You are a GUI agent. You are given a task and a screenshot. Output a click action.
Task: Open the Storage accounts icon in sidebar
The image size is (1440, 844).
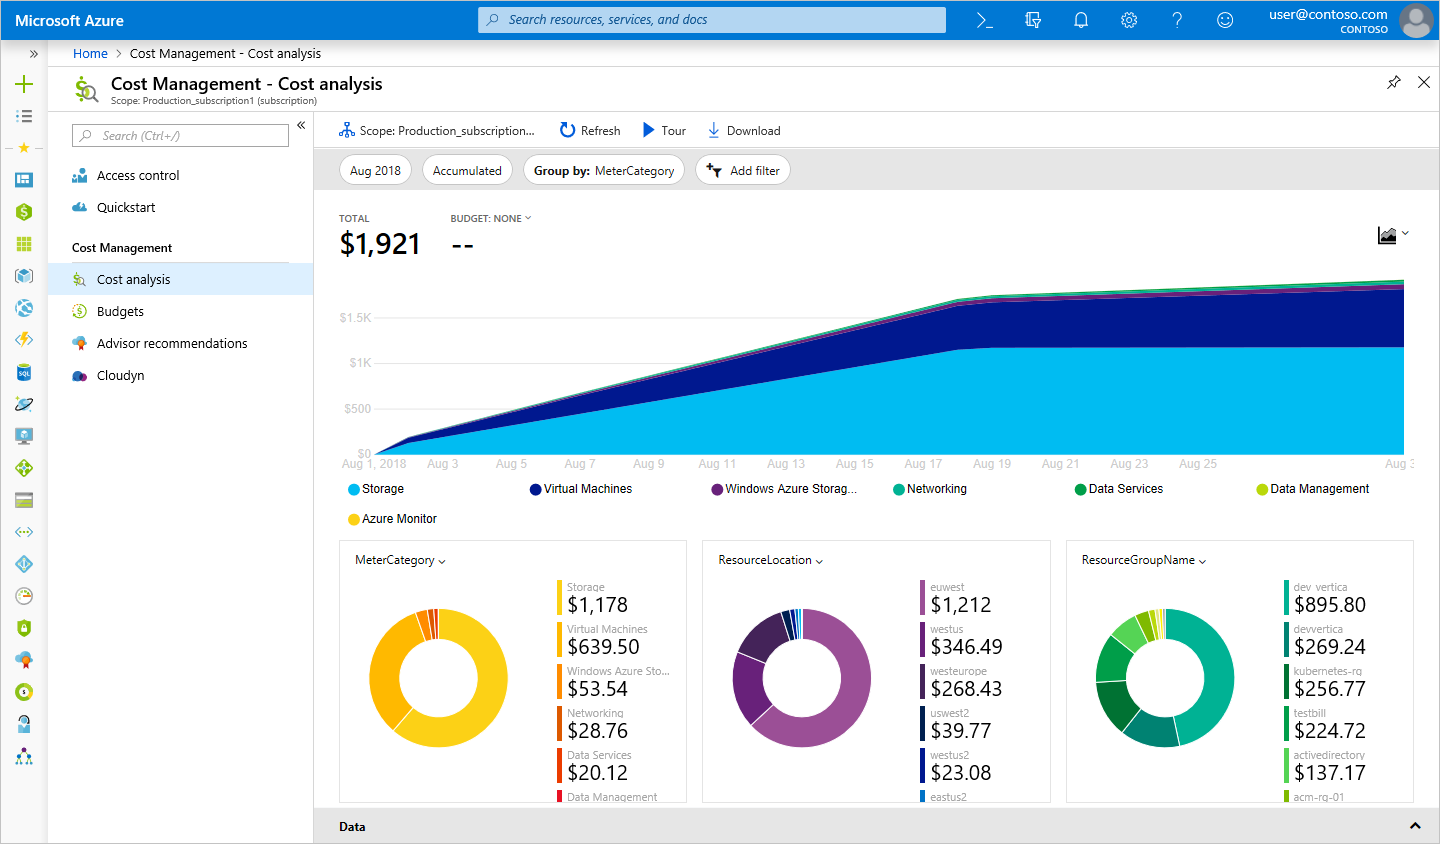coord(24,500)
